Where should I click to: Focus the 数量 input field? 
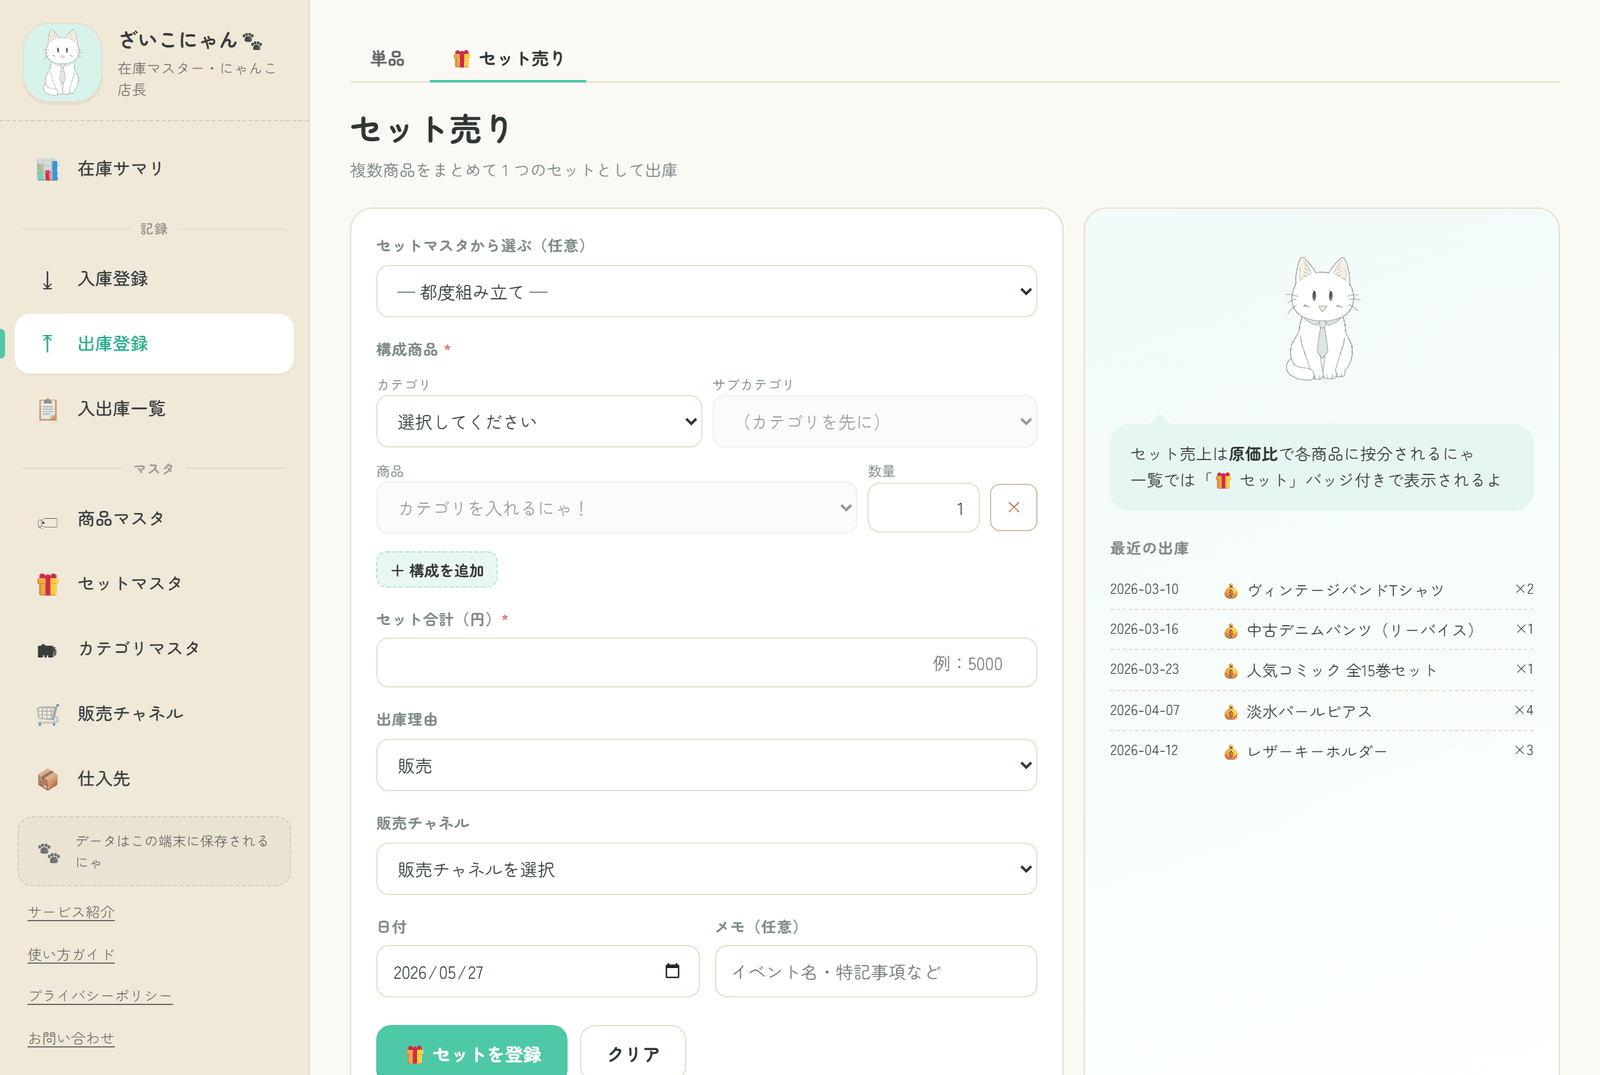(923, 508)
